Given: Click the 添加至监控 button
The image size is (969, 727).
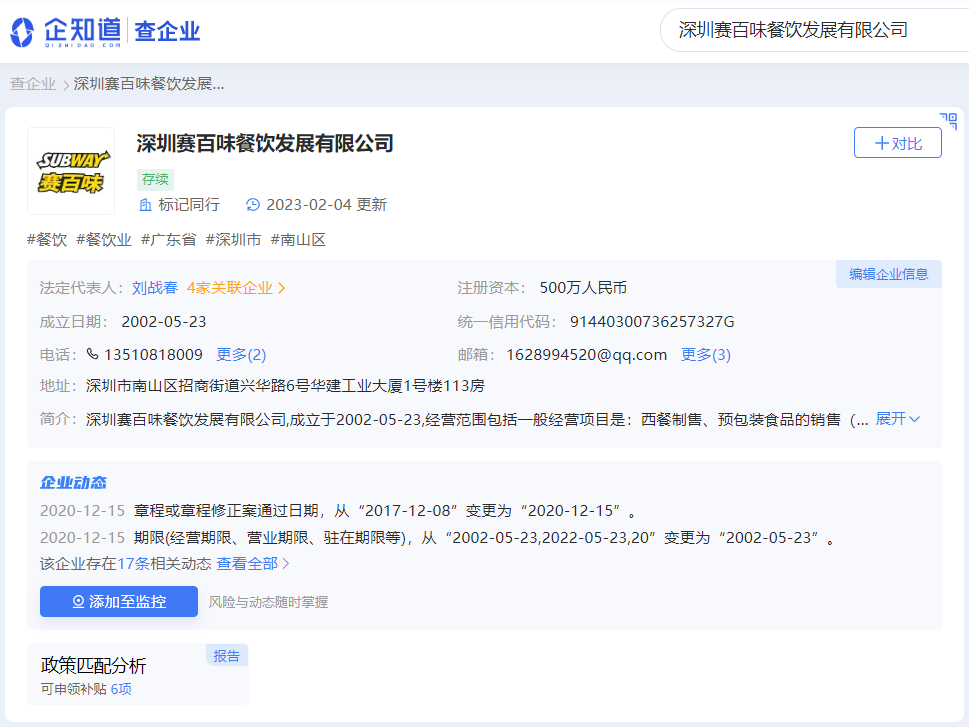Looking at the screenshot, I should click(x=119, y=602).
